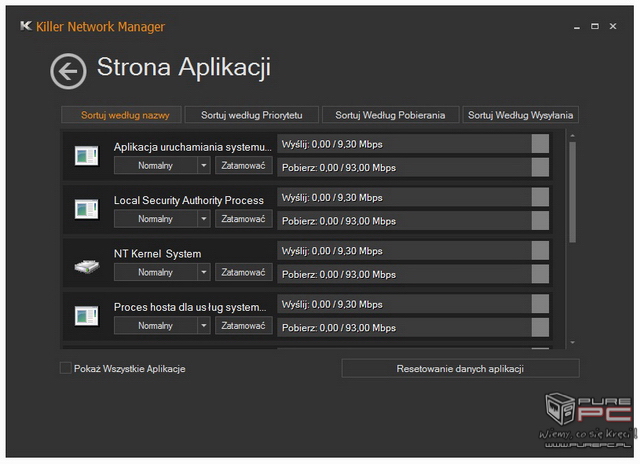Click the scrollbar up arrow
This screenshot has height=464, width=640.
(x=572, y=135)
